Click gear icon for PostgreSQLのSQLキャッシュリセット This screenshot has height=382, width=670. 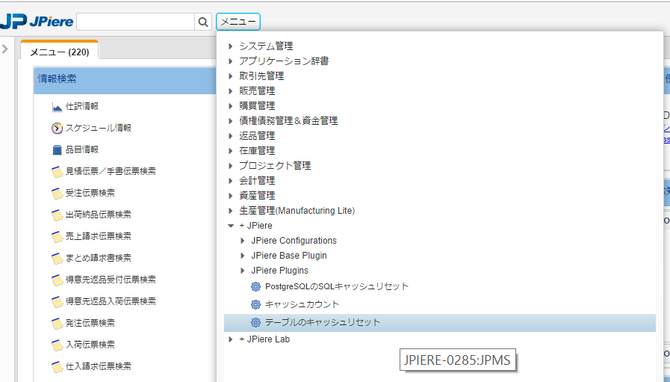click(x=256, y=287)
